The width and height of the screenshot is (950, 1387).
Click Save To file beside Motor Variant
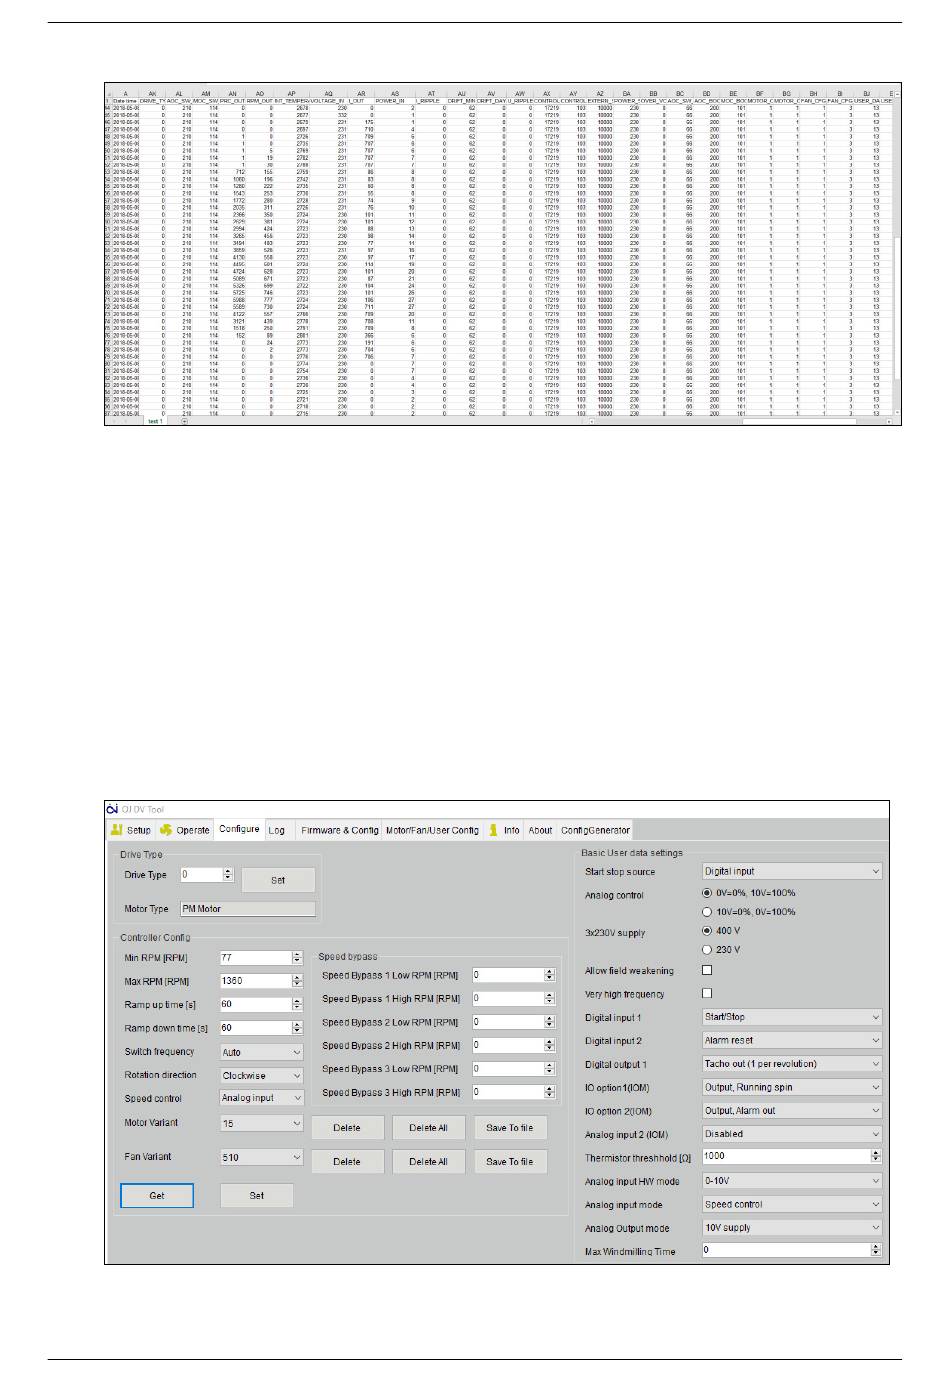pyautogui.click(x=510, y=1128)
